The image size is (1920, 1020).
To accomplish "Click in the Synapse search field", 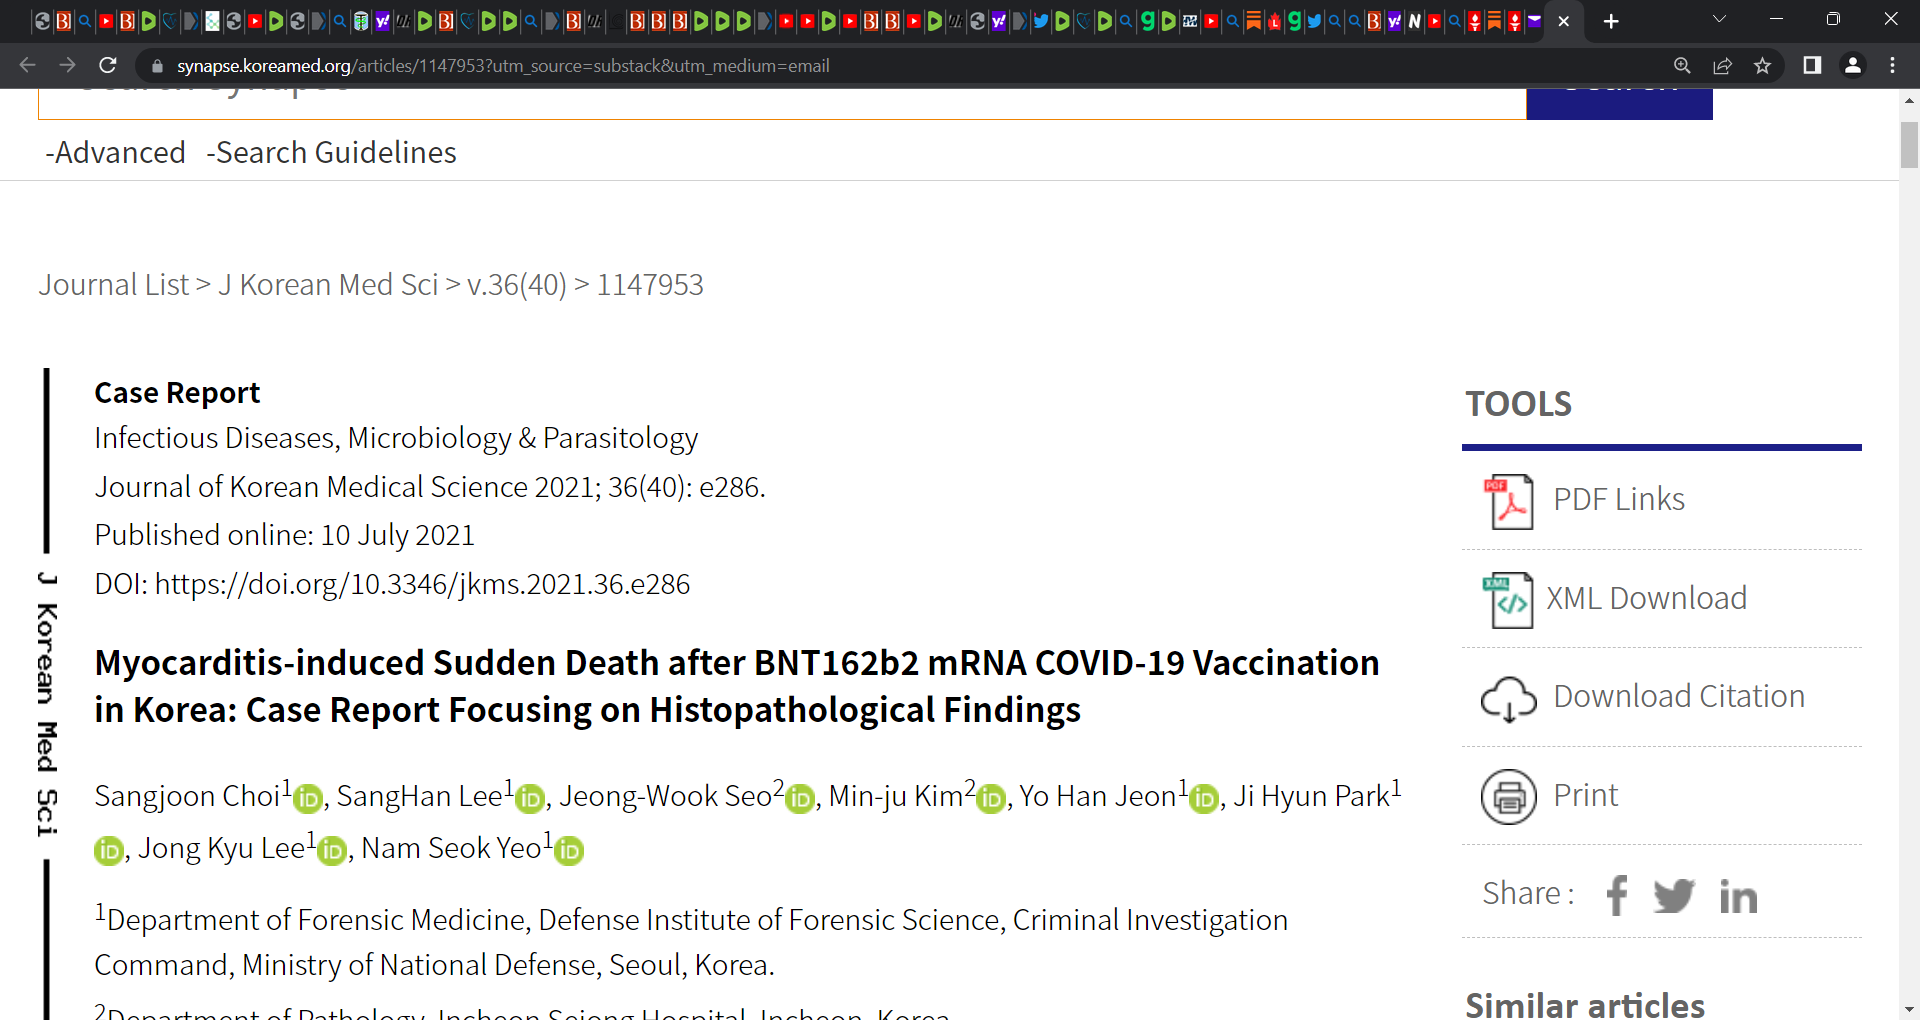I will [782, 103].
